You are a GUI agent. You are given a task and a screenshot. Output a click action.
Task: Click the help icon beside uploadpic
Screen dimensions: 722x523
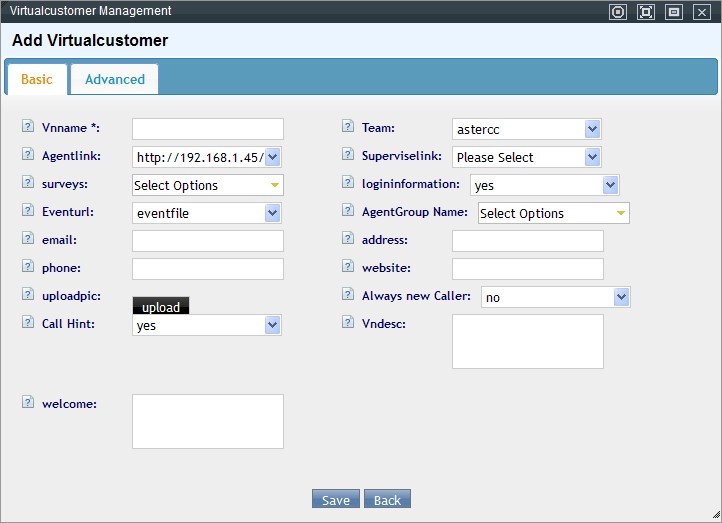[x=27, y=295]
